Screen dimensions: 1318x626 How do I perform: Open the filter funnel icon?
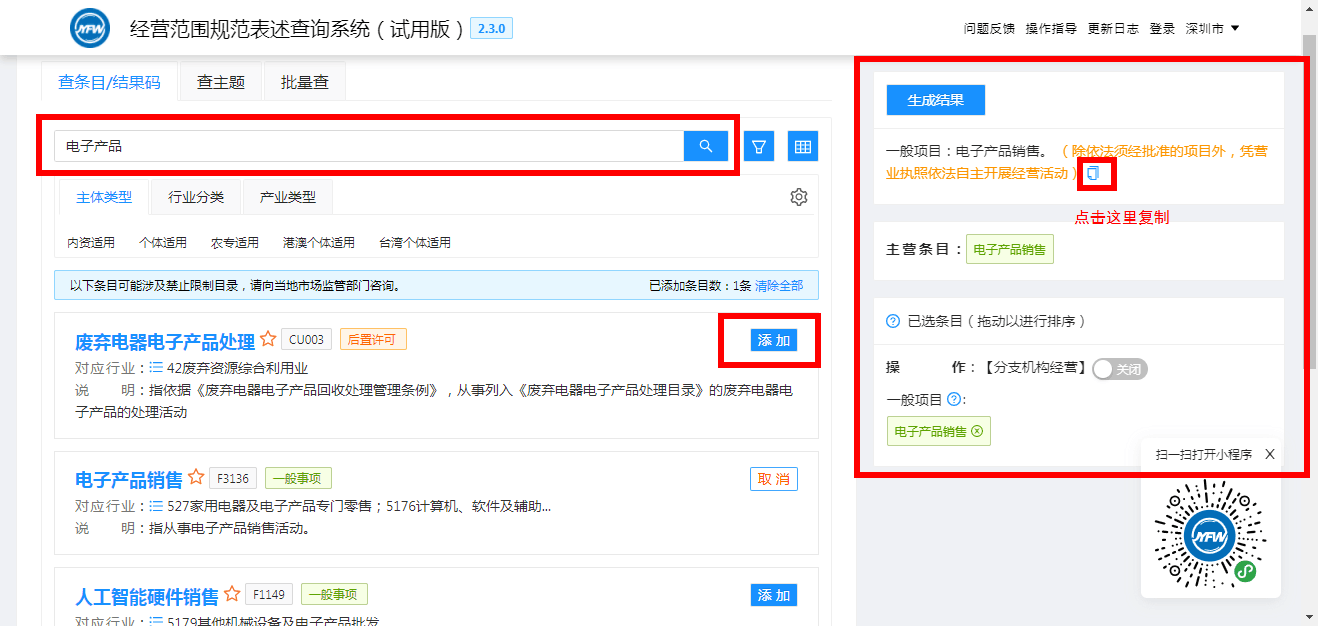759,147
